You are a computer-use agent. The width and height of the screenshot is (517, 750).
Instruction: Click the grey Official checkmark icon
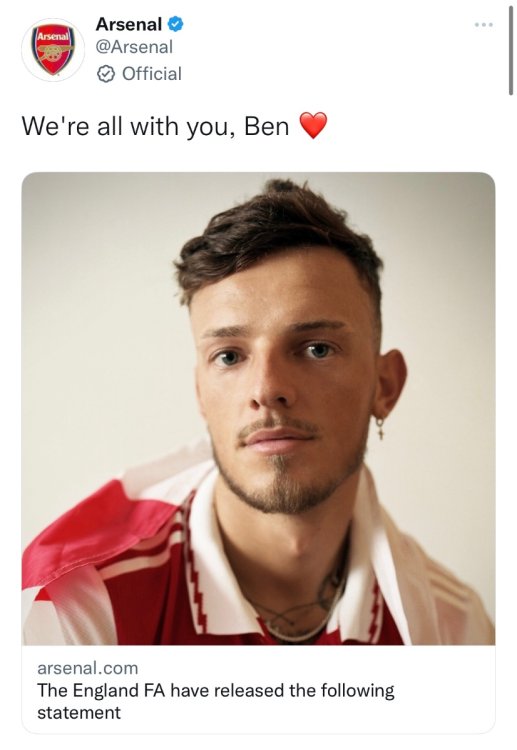(x=106, y=74)
